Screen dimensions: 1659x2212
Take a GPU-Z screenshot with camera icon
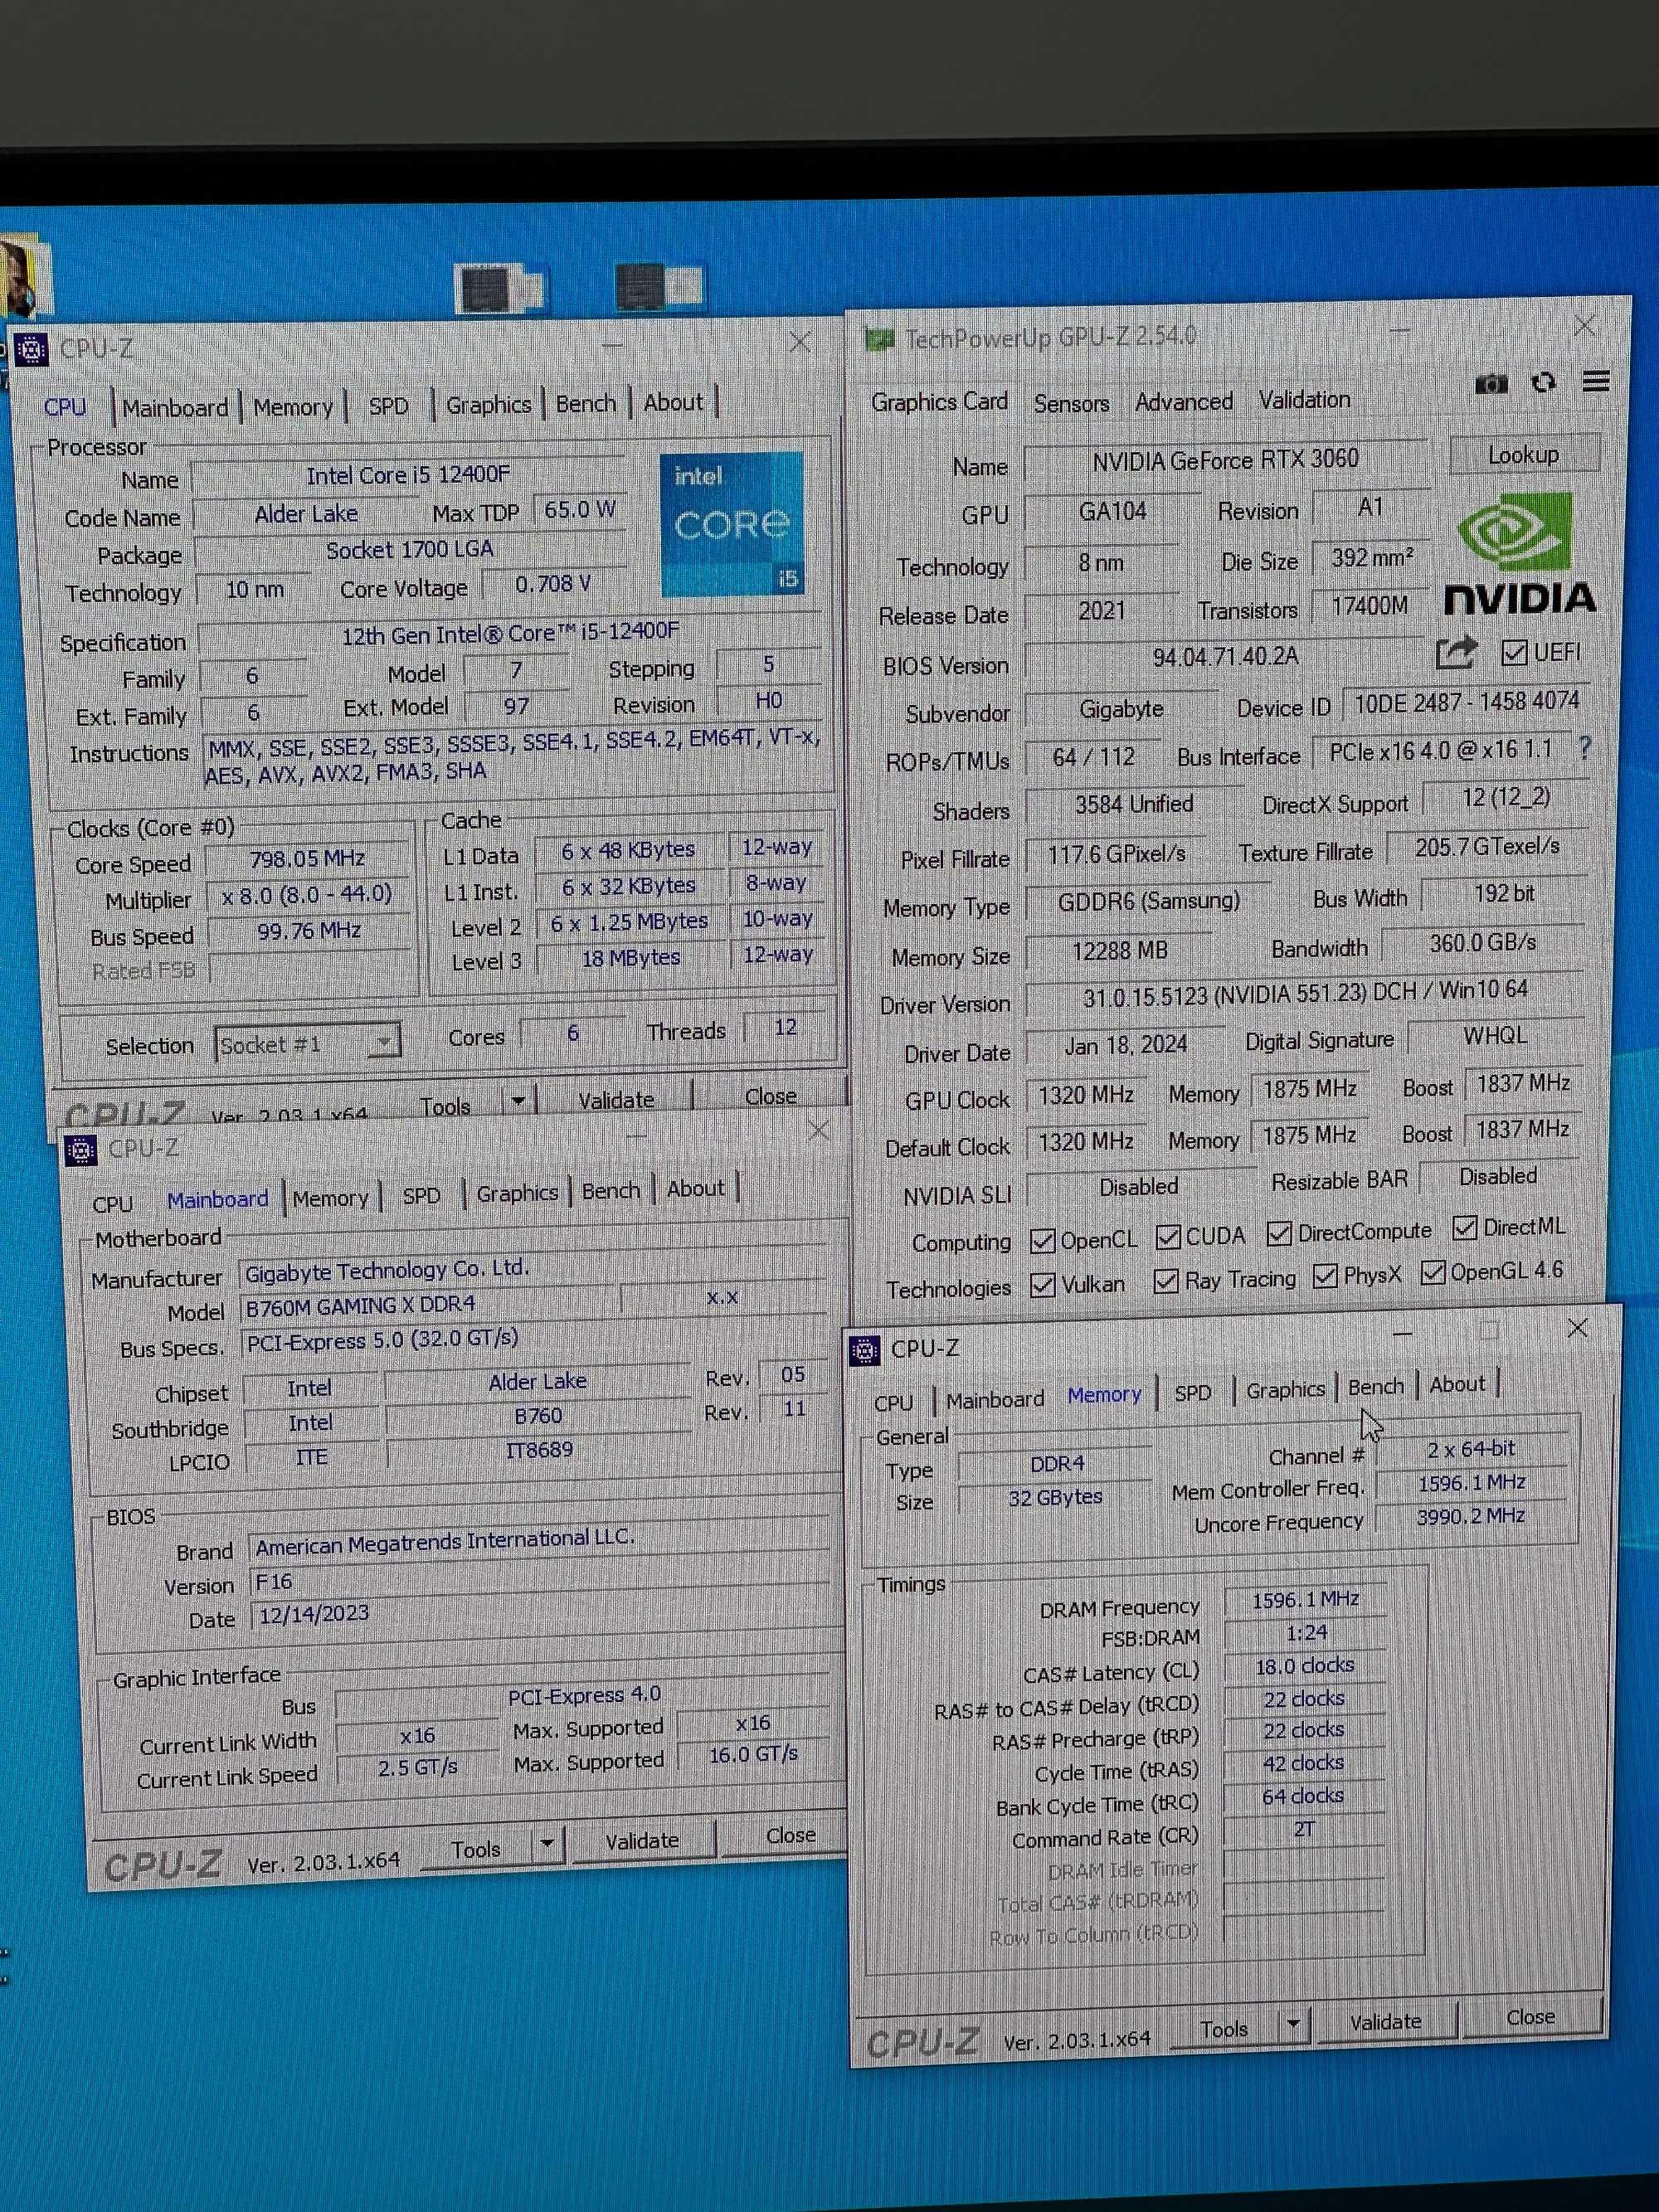1491,383
